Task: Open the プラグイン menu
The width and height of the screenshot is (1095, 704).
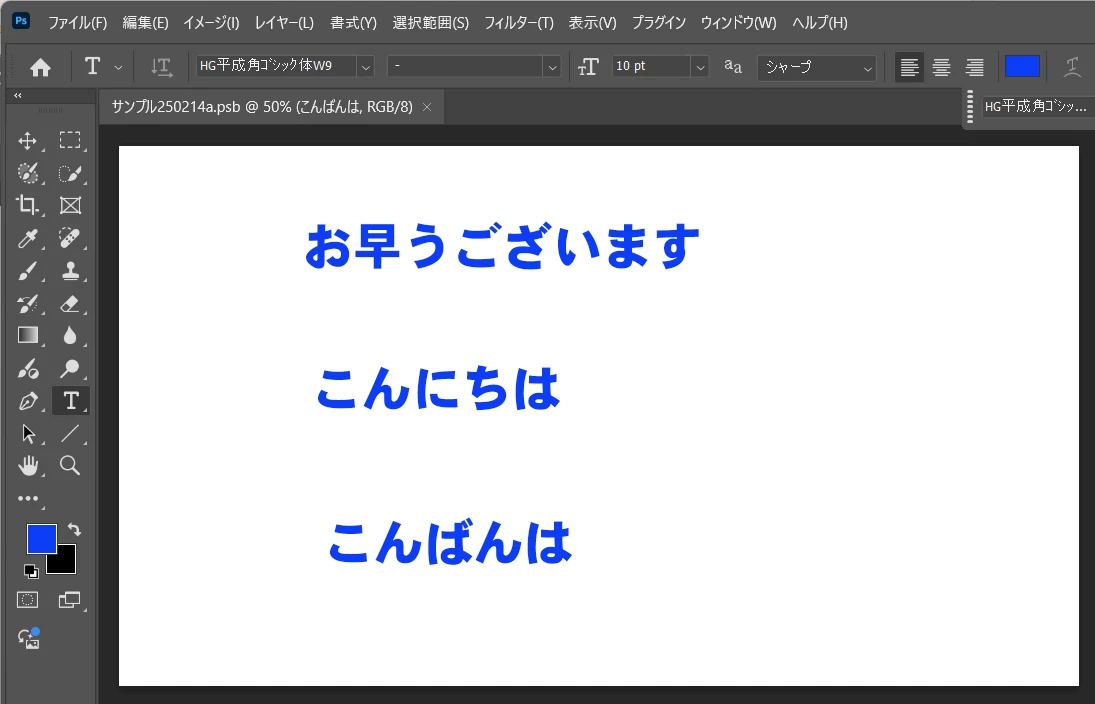Action: point(659,23)
